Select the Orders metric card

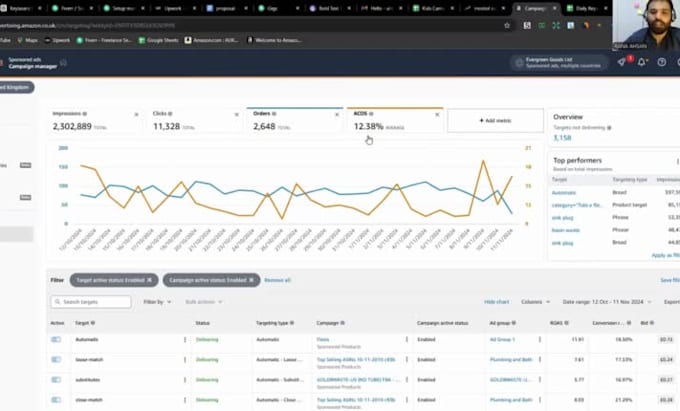pyautogui.click(x=294, y=121)
